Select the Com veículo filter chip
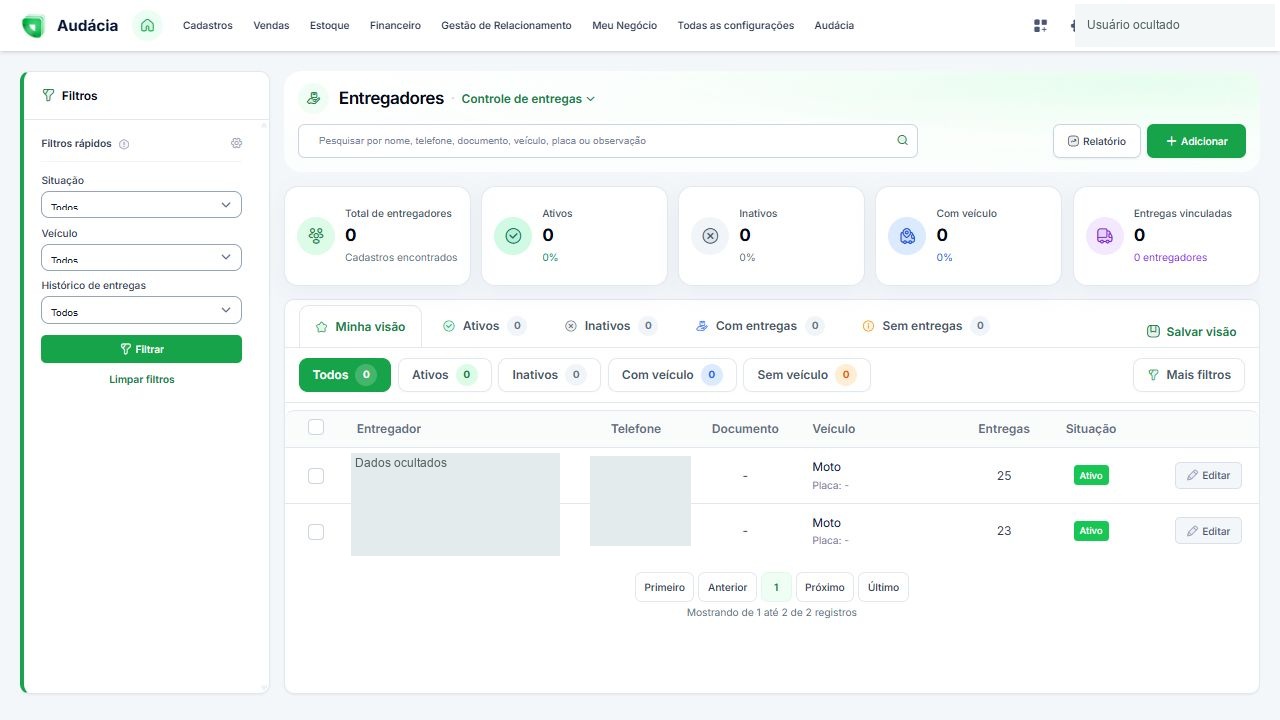1280x720 pixels. 672,375
